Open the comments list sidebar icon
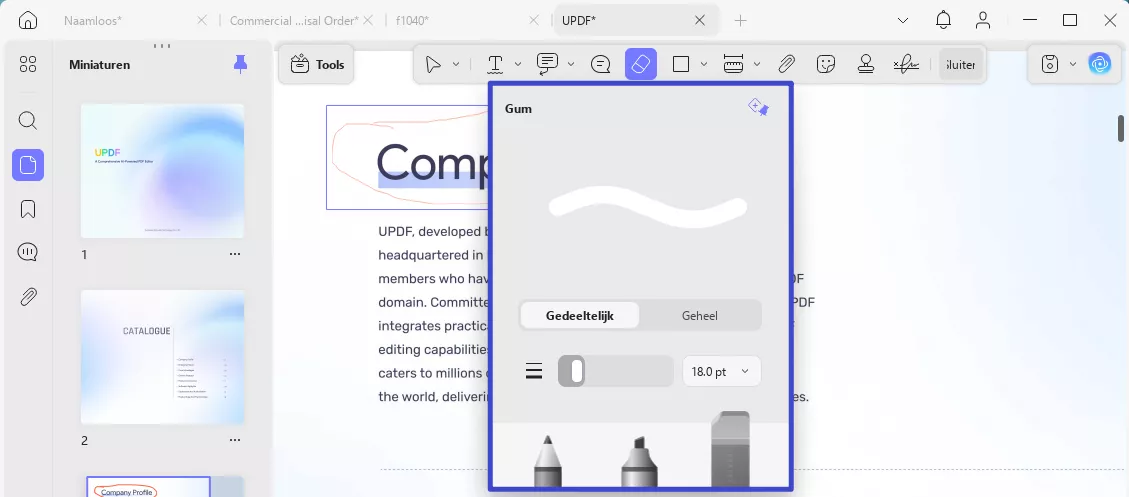 pyautogui.click(x=27, y=252)
